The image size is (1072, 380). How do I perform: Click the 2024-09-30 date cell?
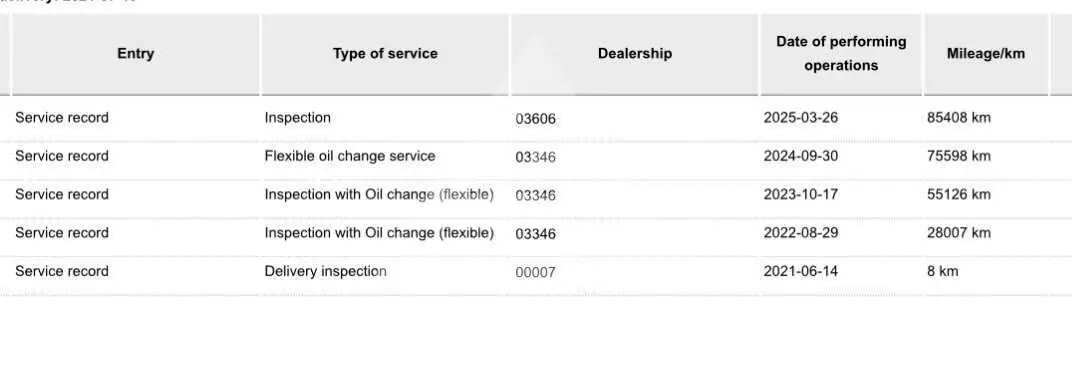point(801,156)
